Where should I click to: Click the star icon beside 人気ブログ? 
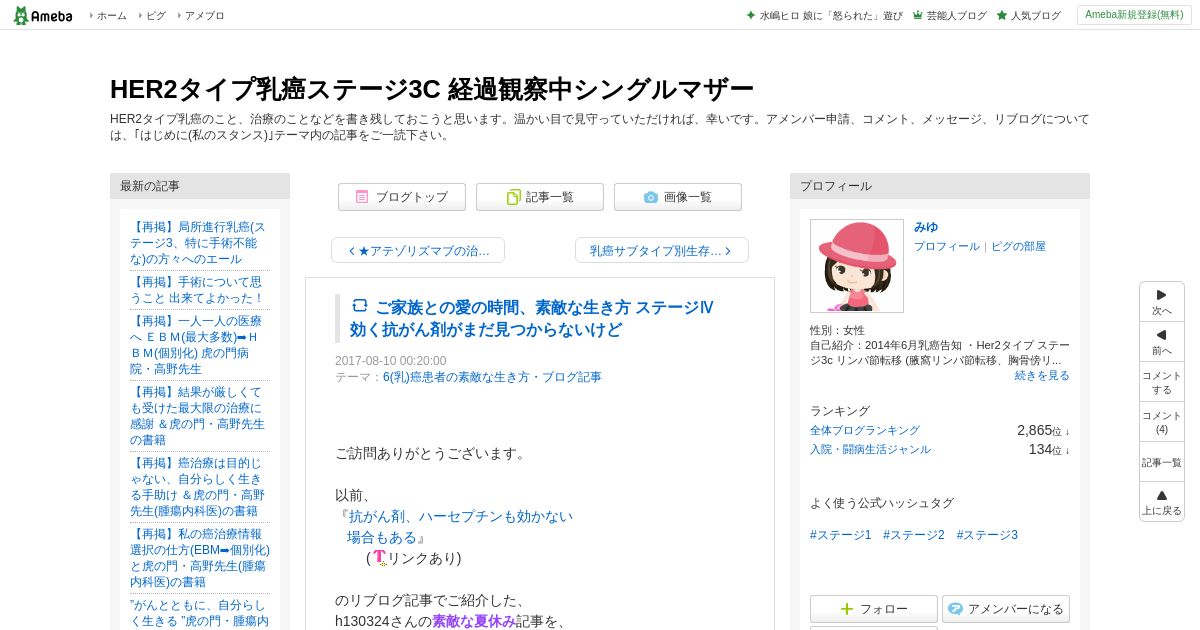[x=1001, y=15]
